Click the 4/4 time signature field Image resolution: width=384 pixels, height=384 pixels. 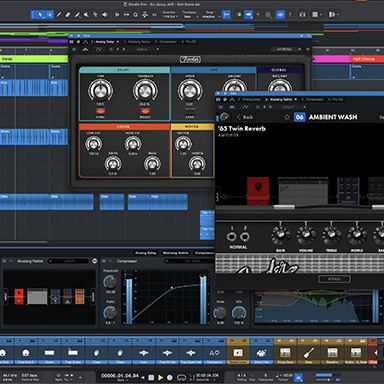tap(242, 375)
